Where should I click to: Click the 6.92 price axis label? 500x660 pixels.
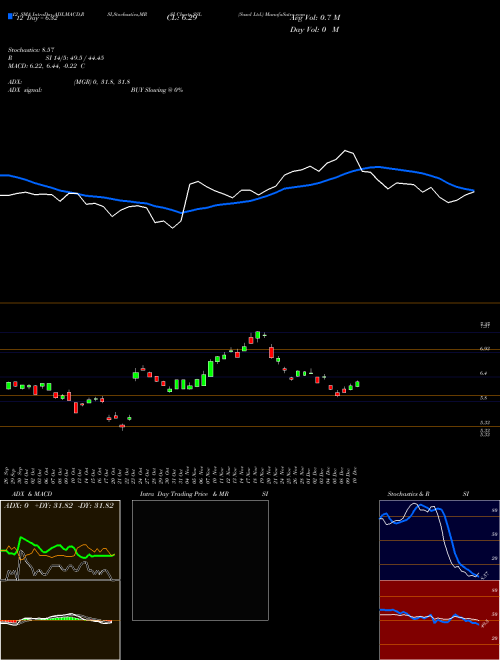484,349
